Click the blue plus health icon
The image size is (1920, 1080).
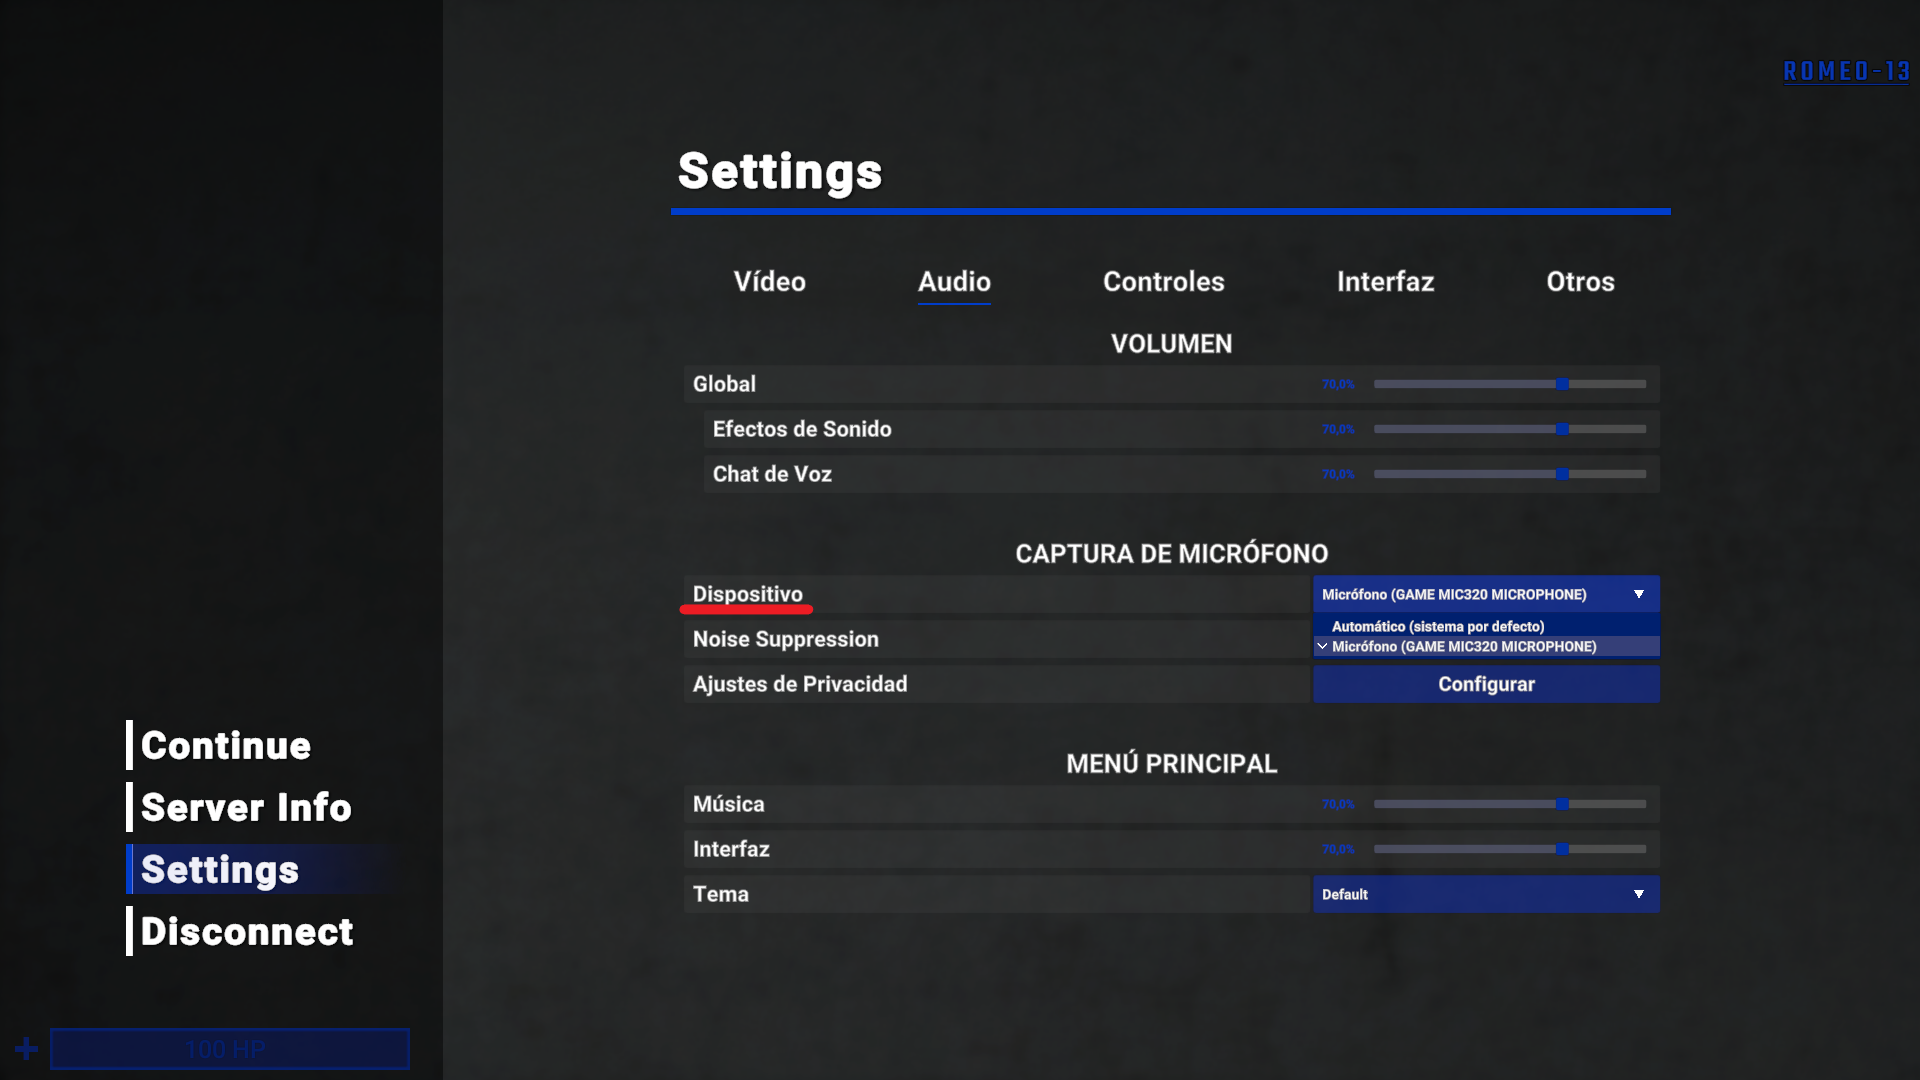click(x=27, y=1049)
